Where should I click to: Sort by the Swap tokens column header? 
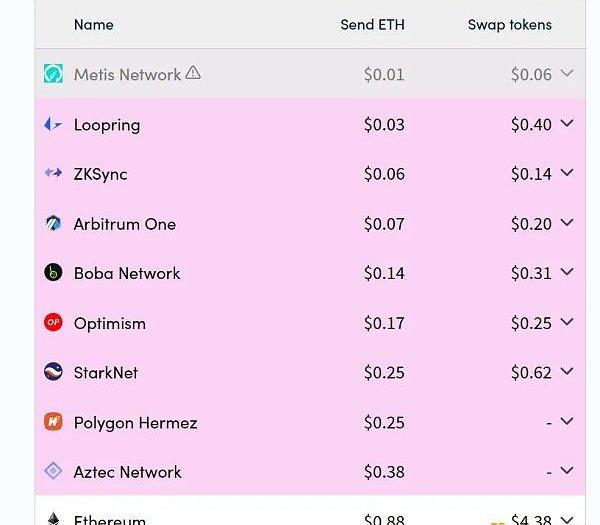[509, 24]
